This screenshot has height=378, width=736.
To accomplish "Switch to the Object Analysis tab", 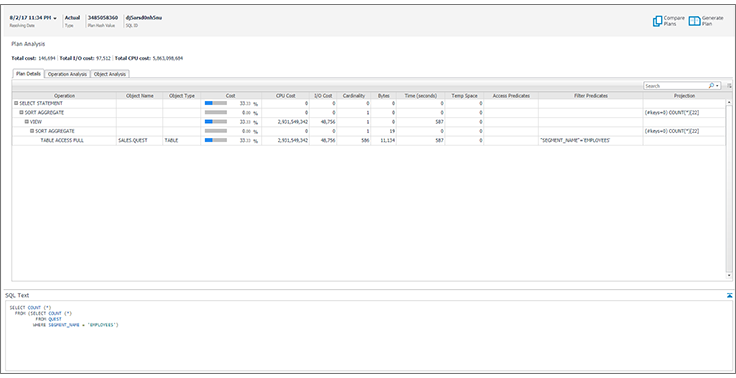I will [110, 74].
